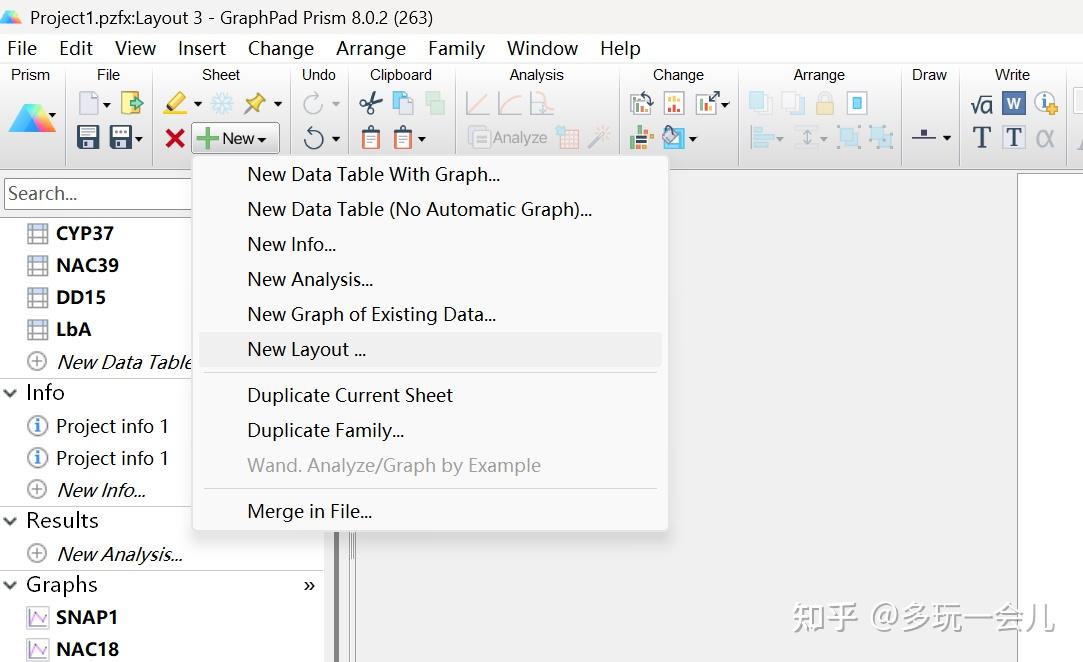The width and height of the screenshot is (1083, 662).
Task: Open the New sheet dropdown button
Action: 236,138
